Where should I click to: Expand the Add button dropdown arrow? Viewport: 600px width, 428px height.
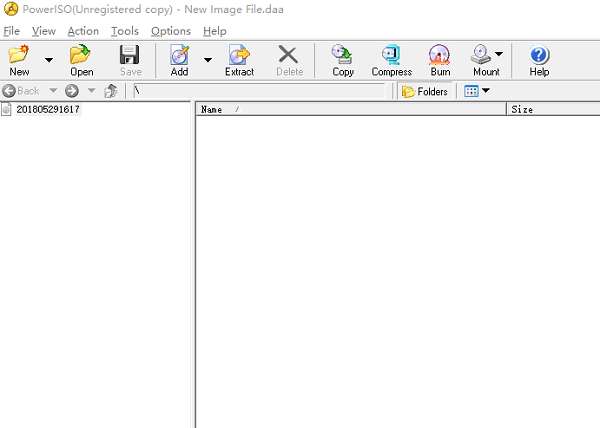coord(208,60)
